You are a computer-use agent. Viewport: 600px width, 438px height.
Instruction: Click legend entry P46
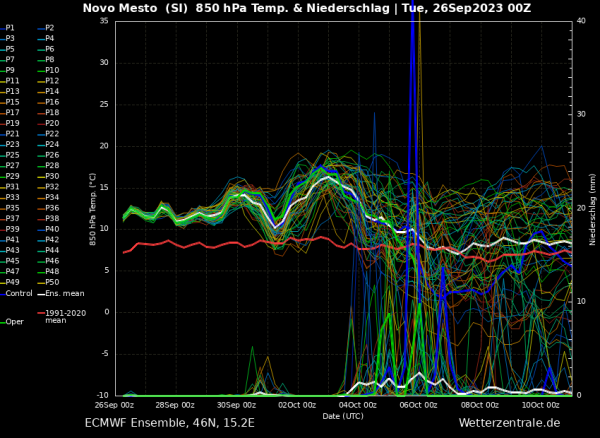click(x=48, y=261)
